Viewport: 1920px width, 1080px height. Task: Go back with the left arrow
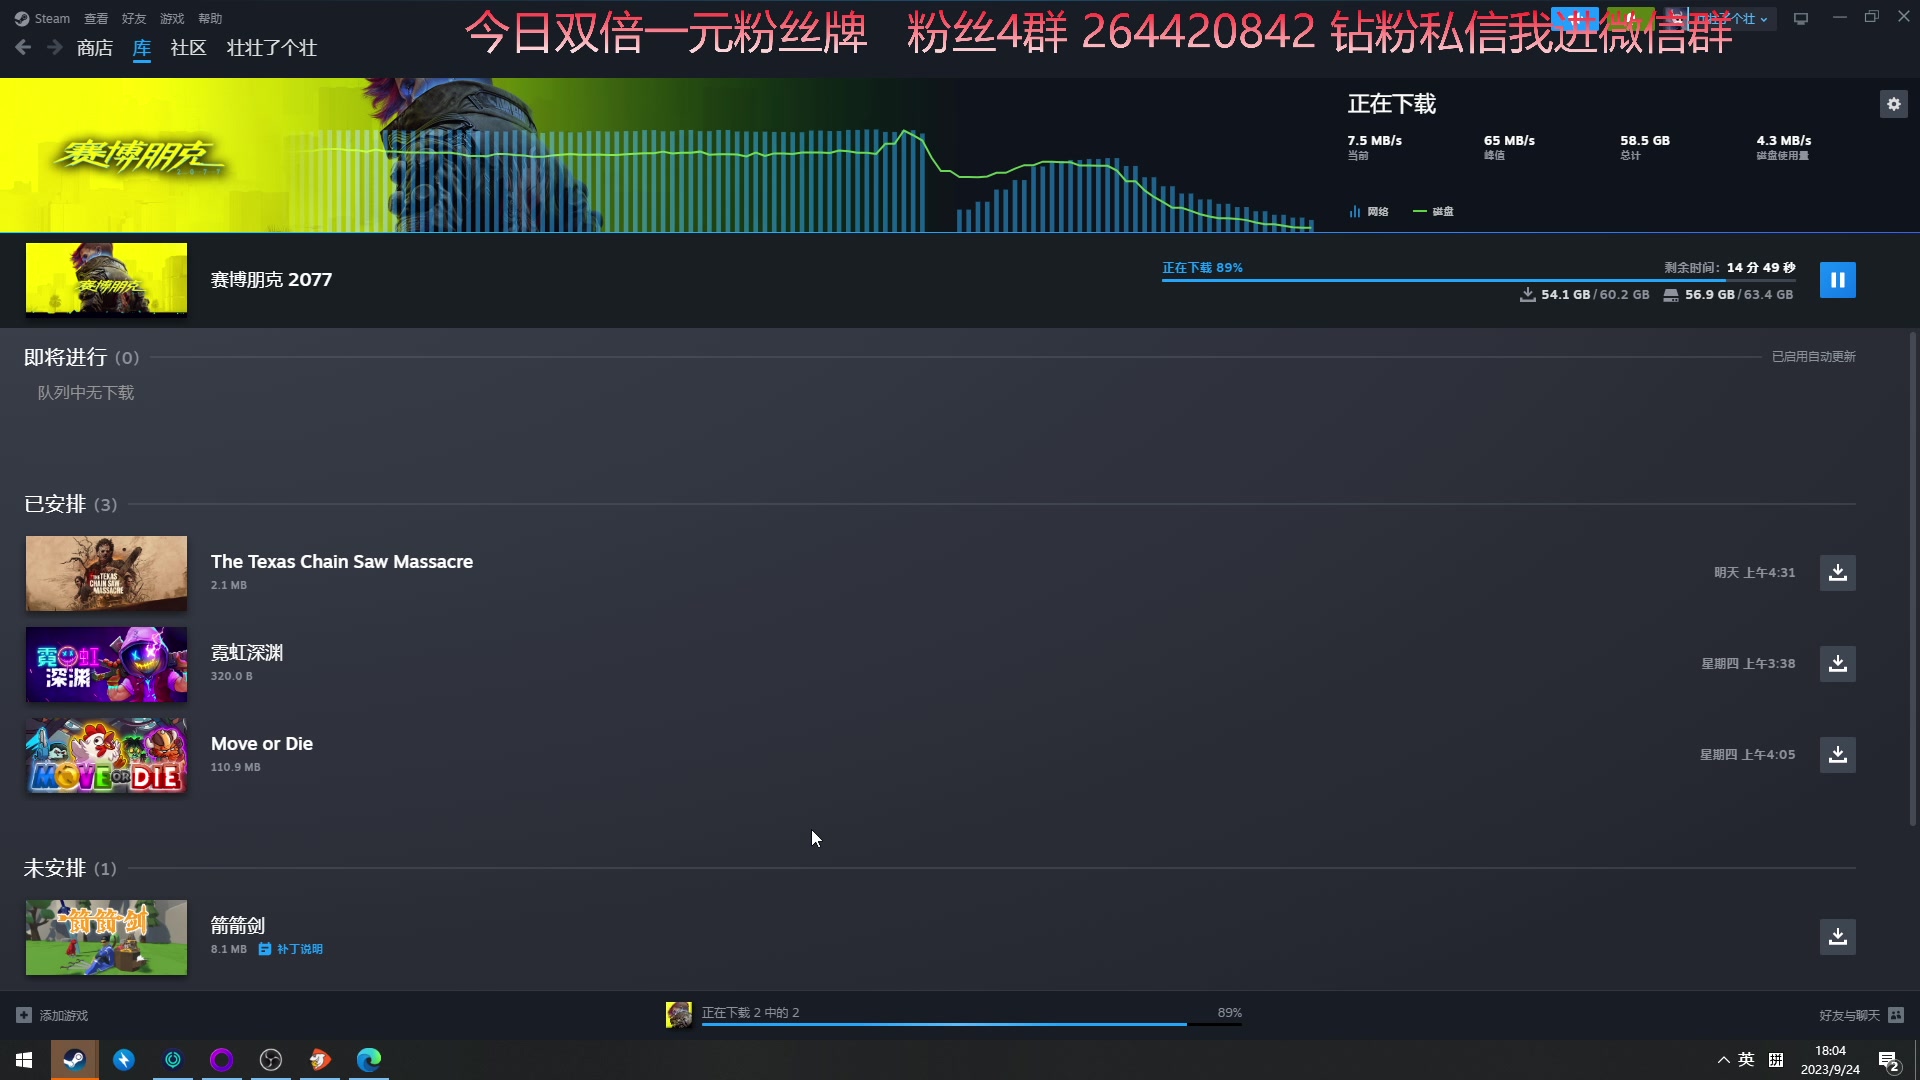click(23, 47)
